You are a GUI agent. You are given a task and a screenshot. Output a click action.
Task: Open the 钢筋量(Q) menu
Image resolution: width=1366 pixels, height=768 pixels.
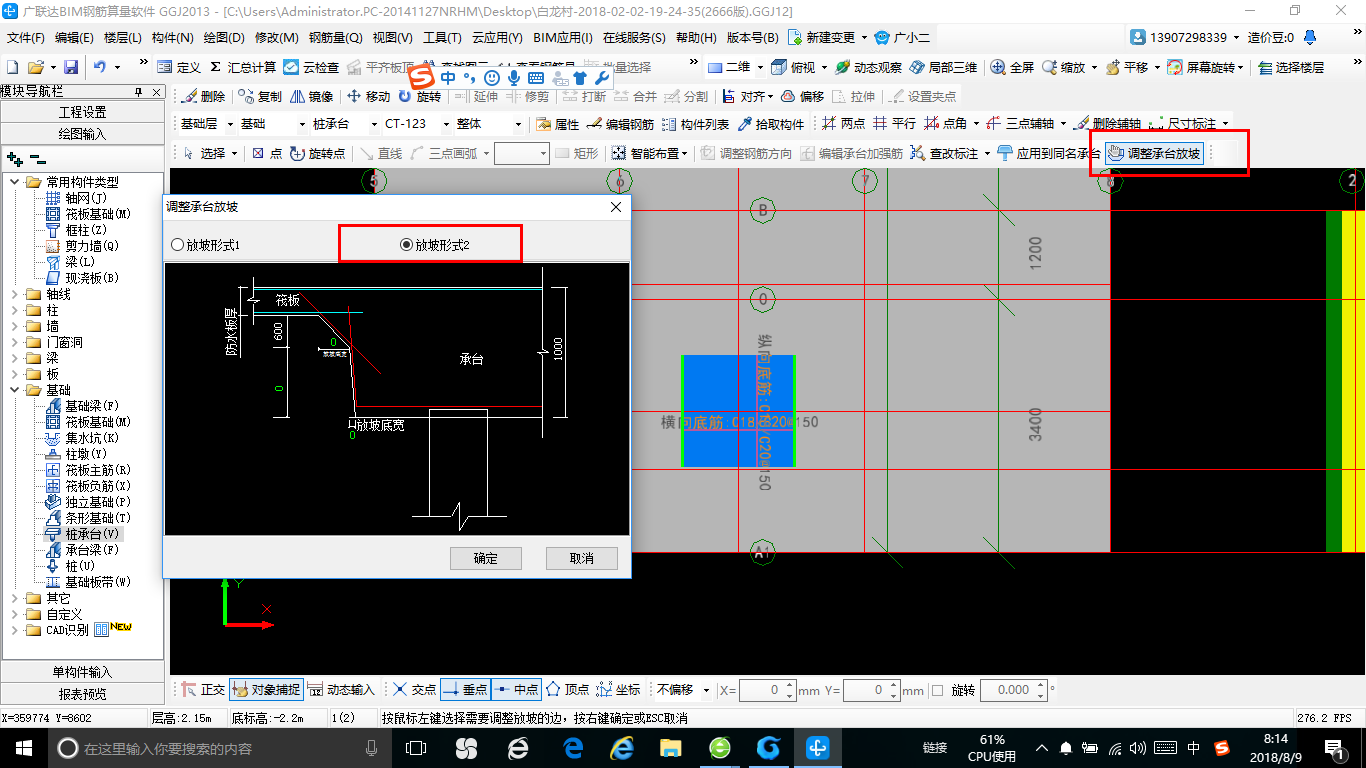[x=335, y=37]
